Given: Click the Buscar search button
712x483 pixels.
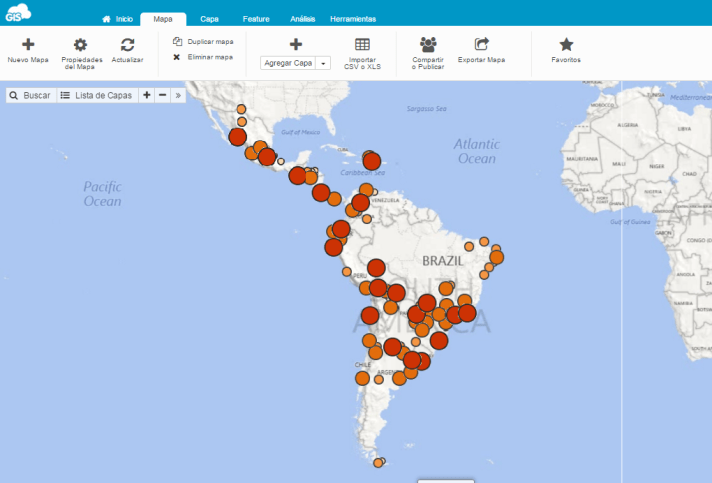Looking at the screenshot, I should tap(31, 95).
